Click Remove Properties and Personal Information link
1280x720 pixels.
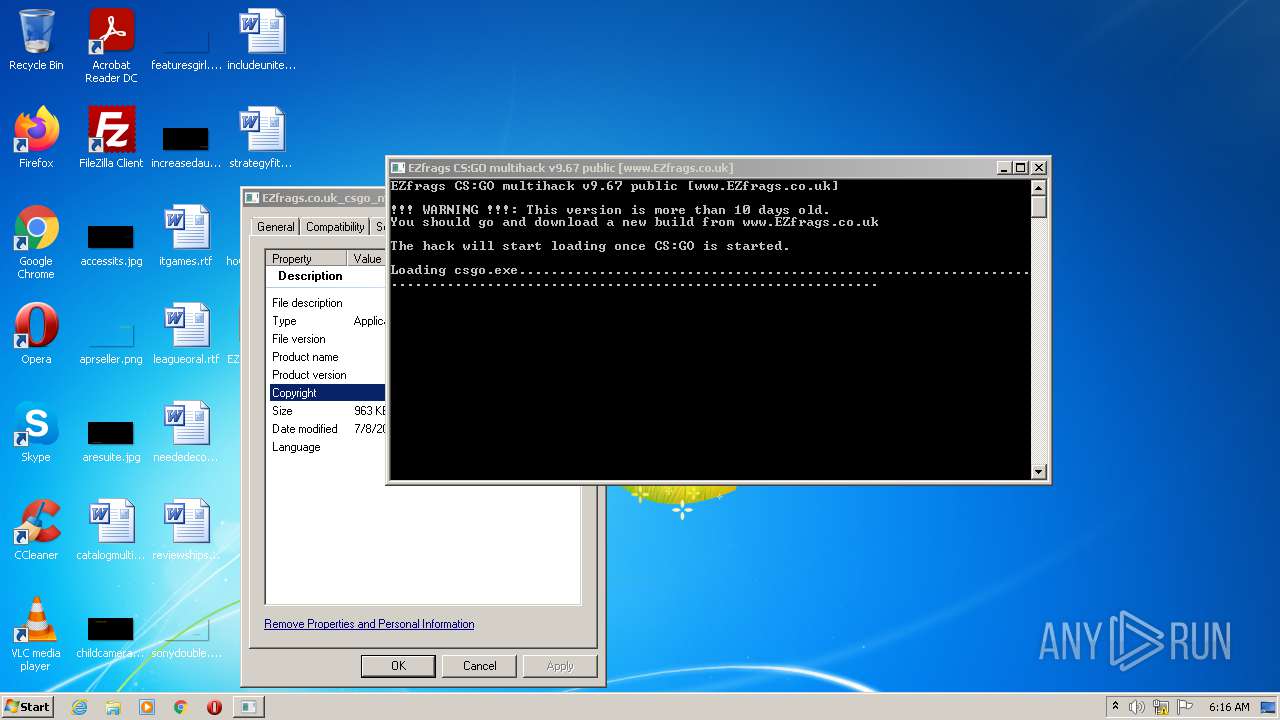pos(369,624)
